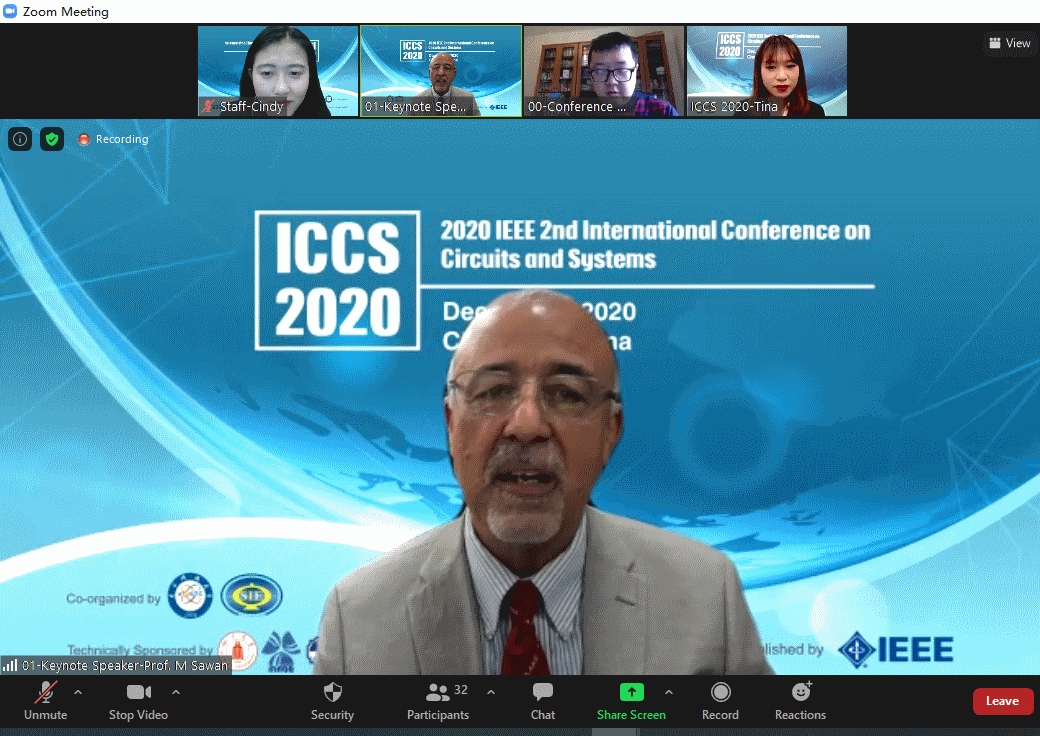Click the muted microphone icon on Staff-Cindy

pos(209,106)
